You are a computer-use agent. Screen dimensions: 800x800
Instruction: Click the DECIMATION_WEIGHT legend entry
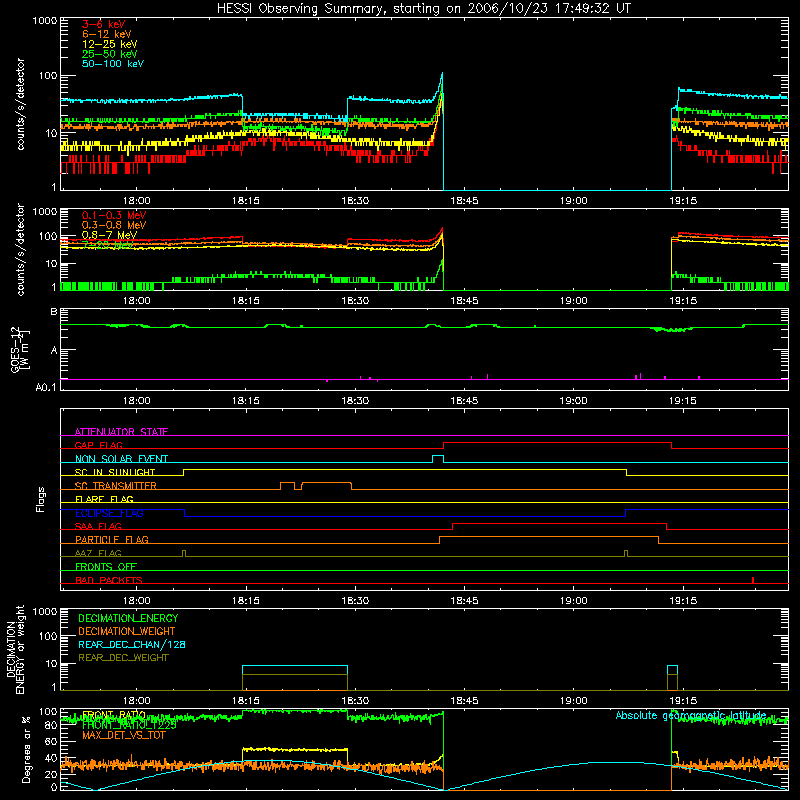tap(127, 631)
